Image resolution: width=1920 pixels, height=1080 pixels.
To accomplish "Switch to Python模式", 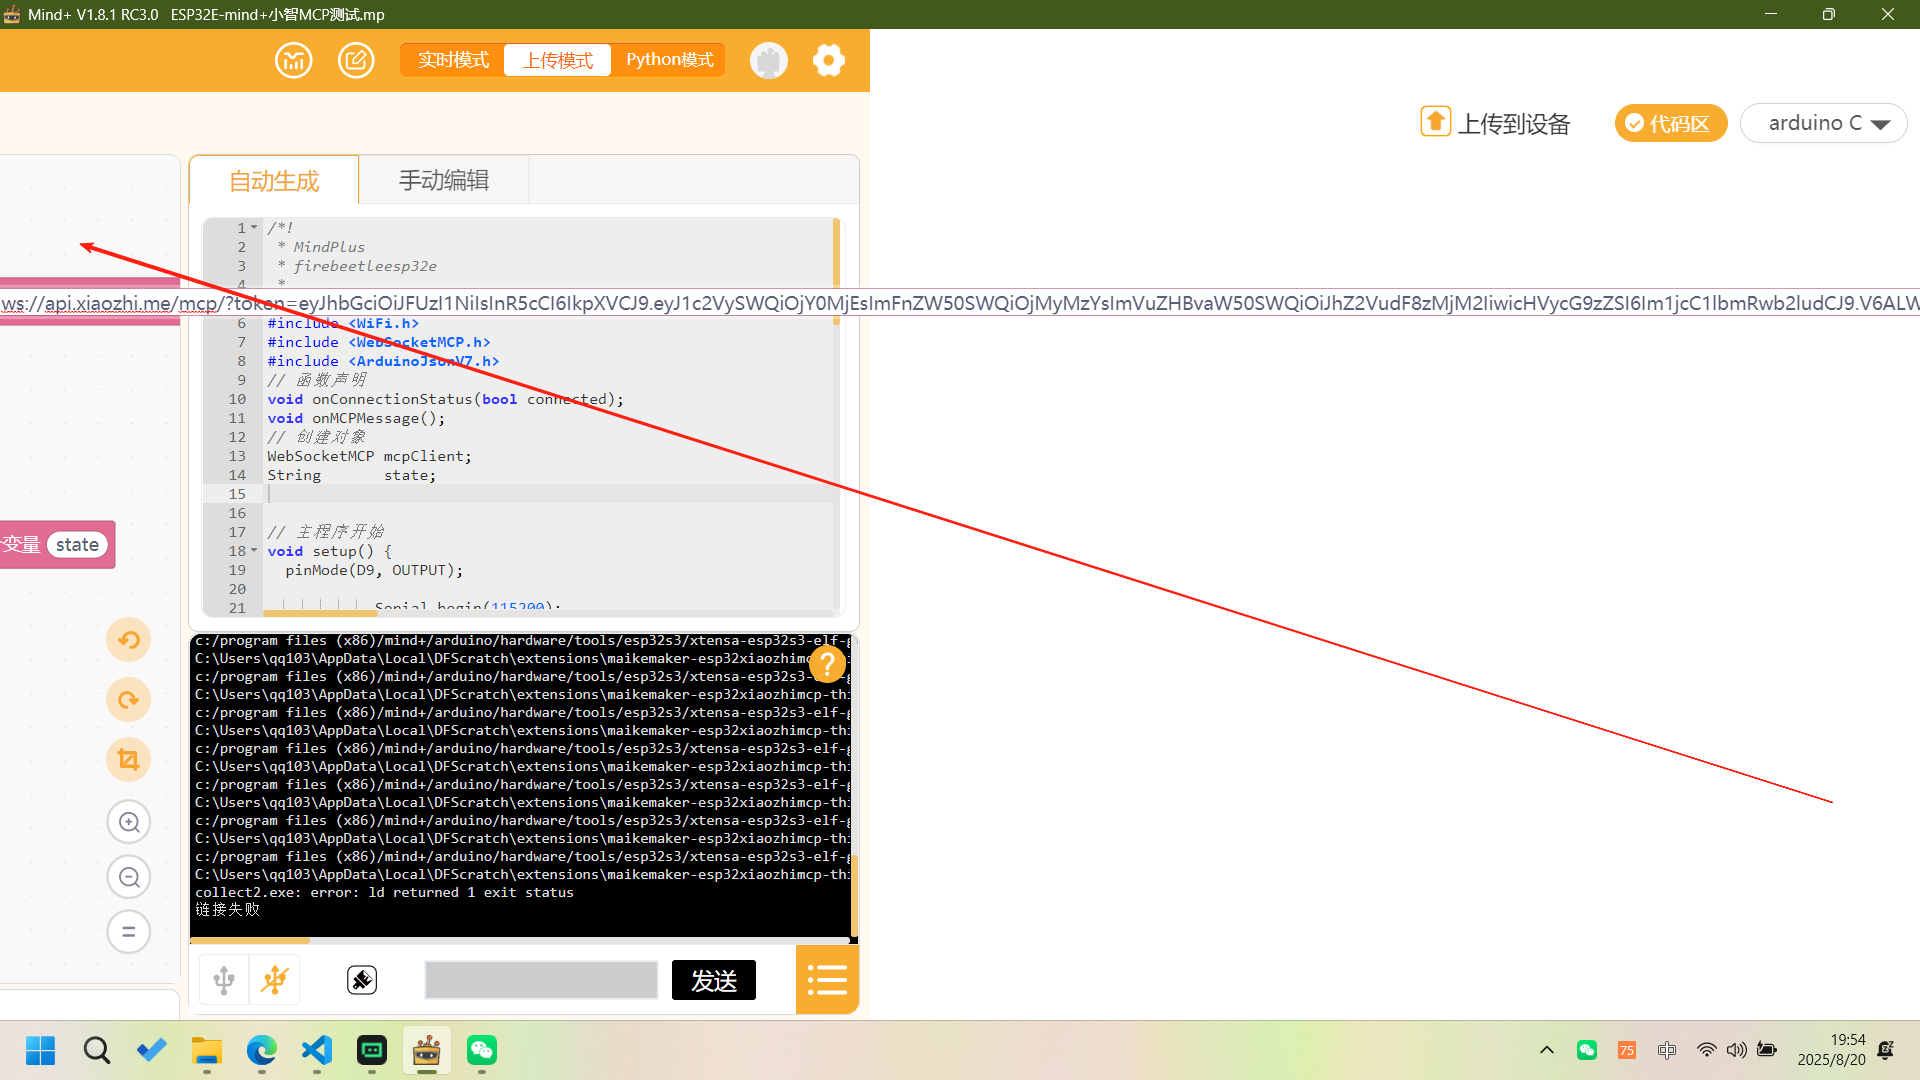I will pyautogui.click(x=669, y=60).
